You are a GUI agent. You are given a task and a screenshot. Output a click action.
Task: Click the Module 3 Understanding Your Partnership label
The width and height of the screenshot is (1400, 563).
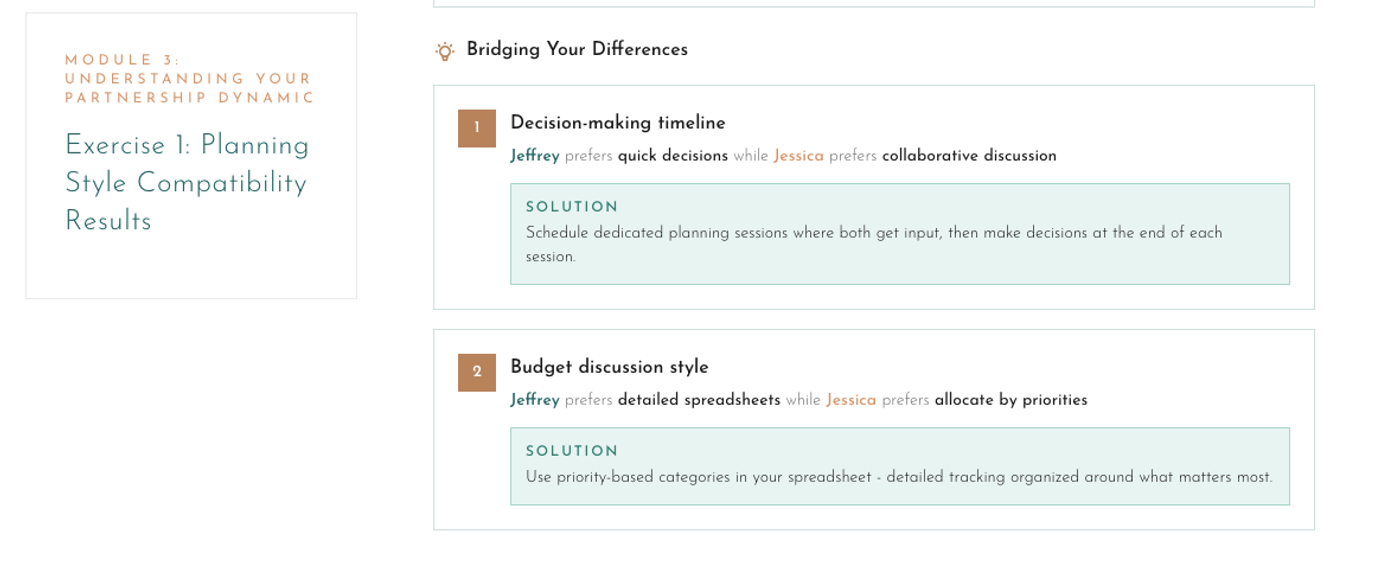(x=190, y=79)
